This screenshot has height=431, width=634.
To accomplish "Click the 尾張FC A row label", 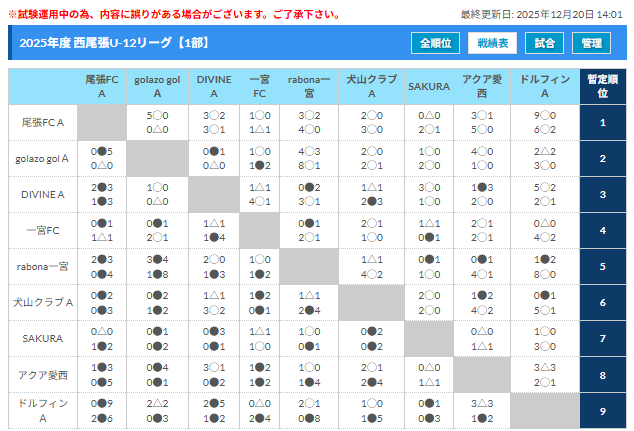I will (x=43, y=122).
